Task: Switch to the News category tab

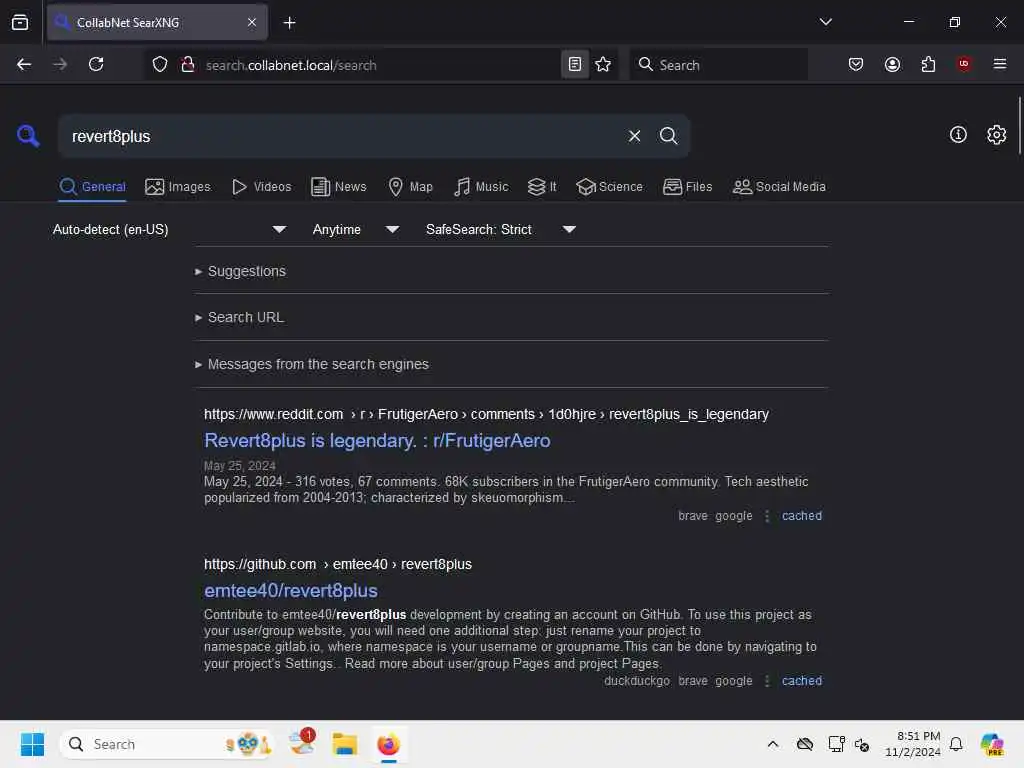Action: [338, 187]
